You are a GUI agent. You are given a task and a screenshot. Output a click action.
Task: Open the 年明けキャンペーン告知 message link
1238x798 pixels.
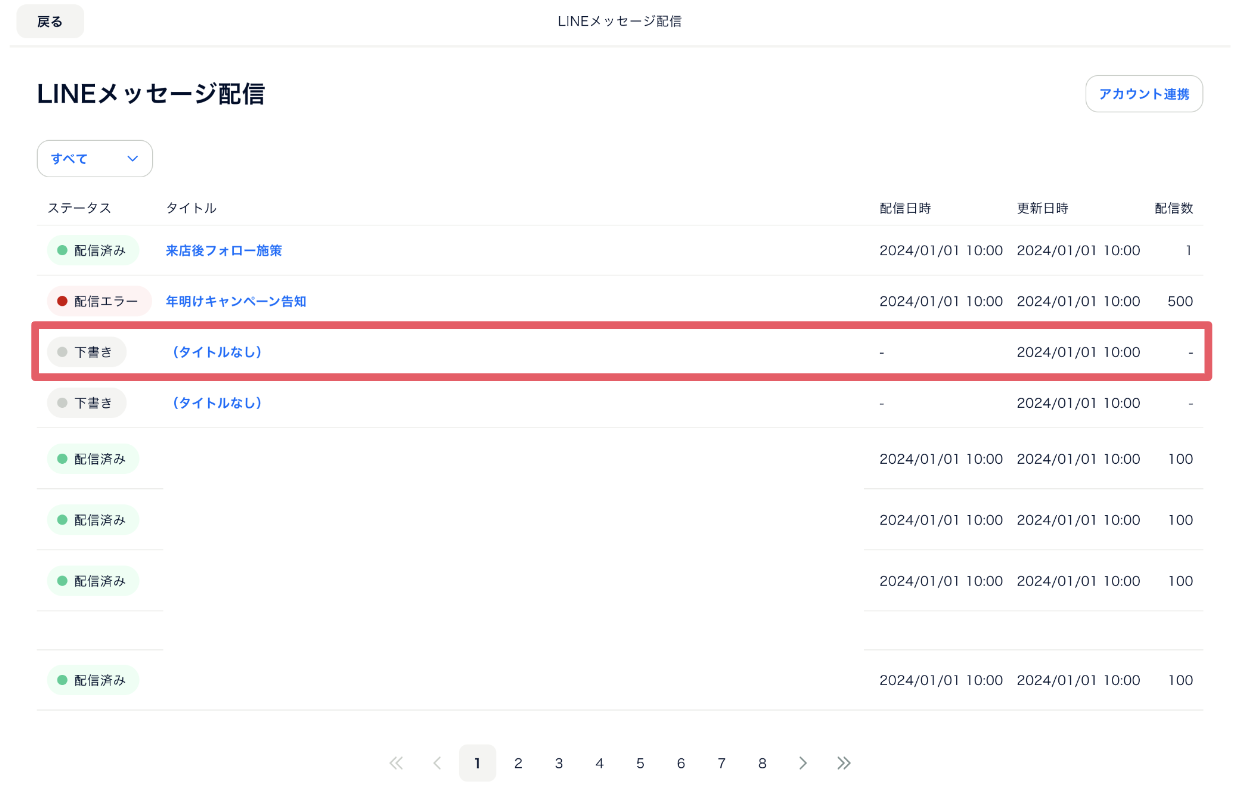click(x=236, y=301)
